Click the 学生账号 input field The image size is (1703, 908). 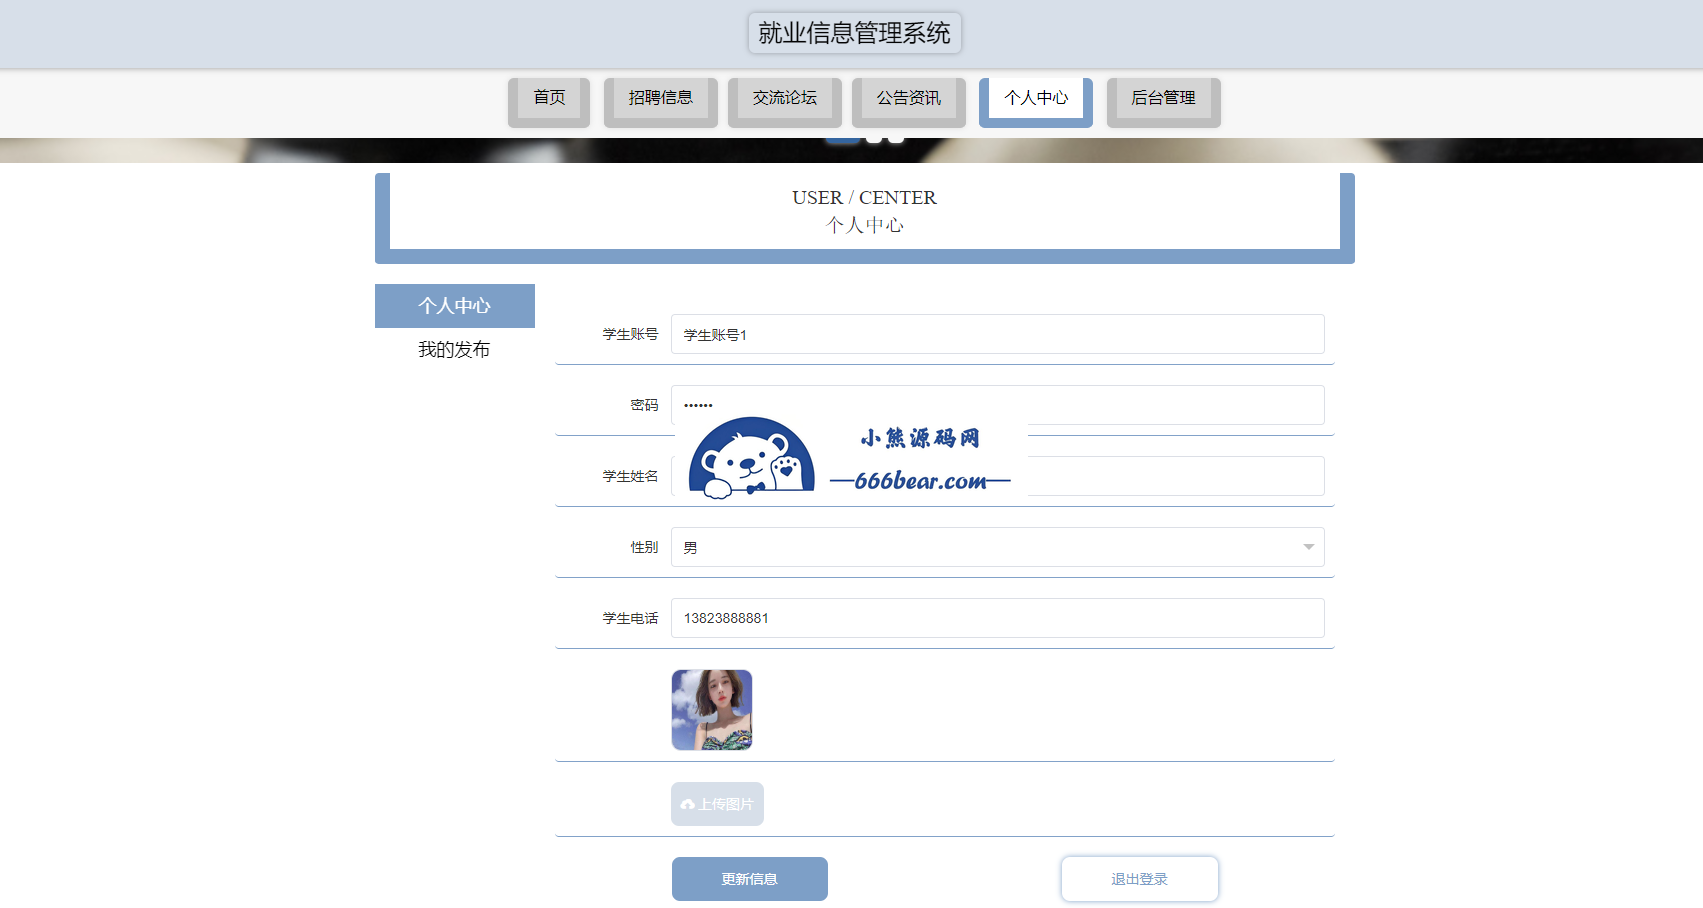(997, 334)
